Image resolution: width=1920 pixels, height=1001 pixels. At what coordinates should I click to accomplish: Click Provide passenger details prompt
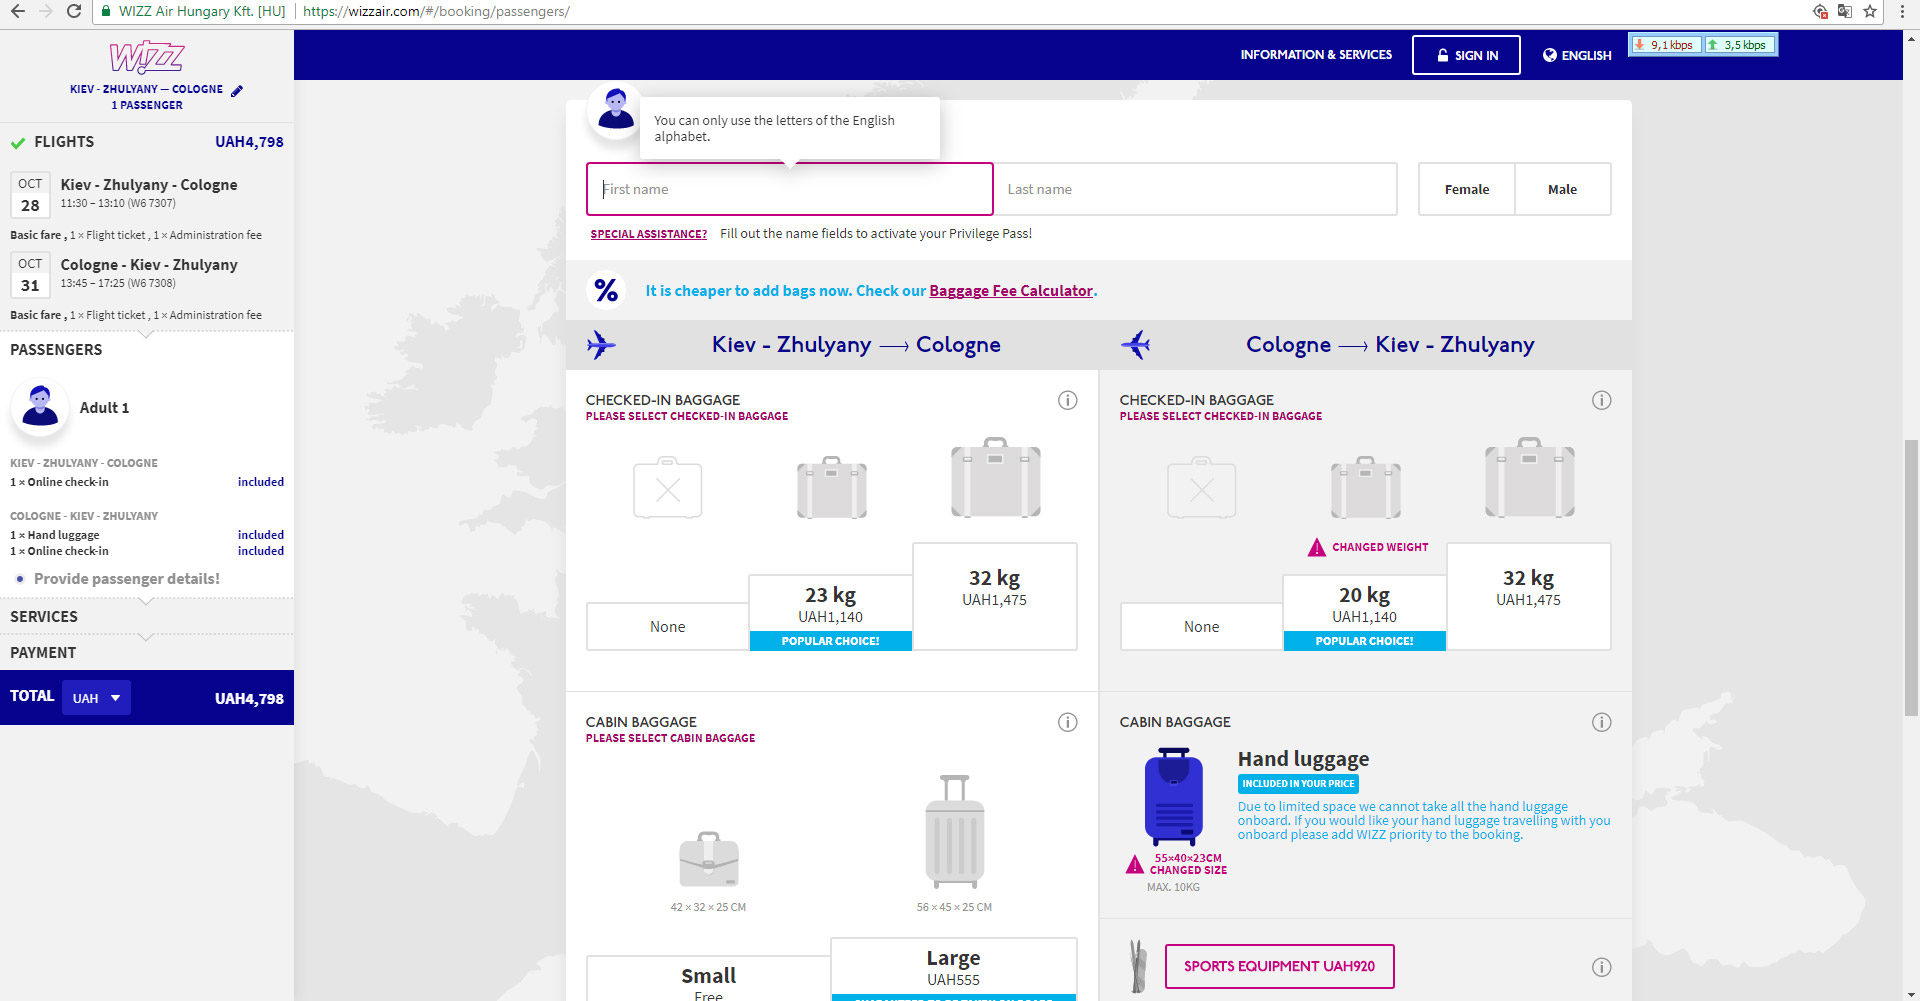(127, 579)
